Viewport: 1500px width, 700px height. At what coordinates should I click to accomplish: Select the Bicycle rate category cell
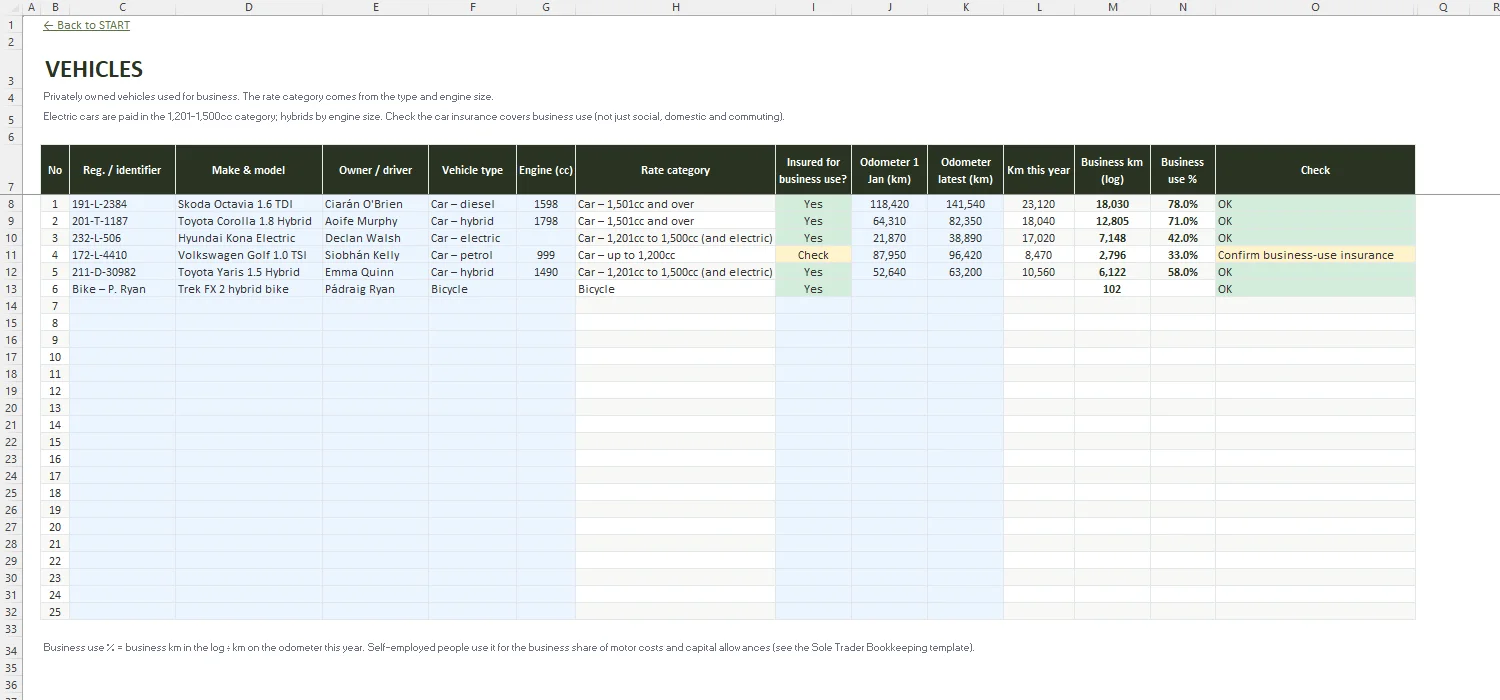tap(675, 289)
